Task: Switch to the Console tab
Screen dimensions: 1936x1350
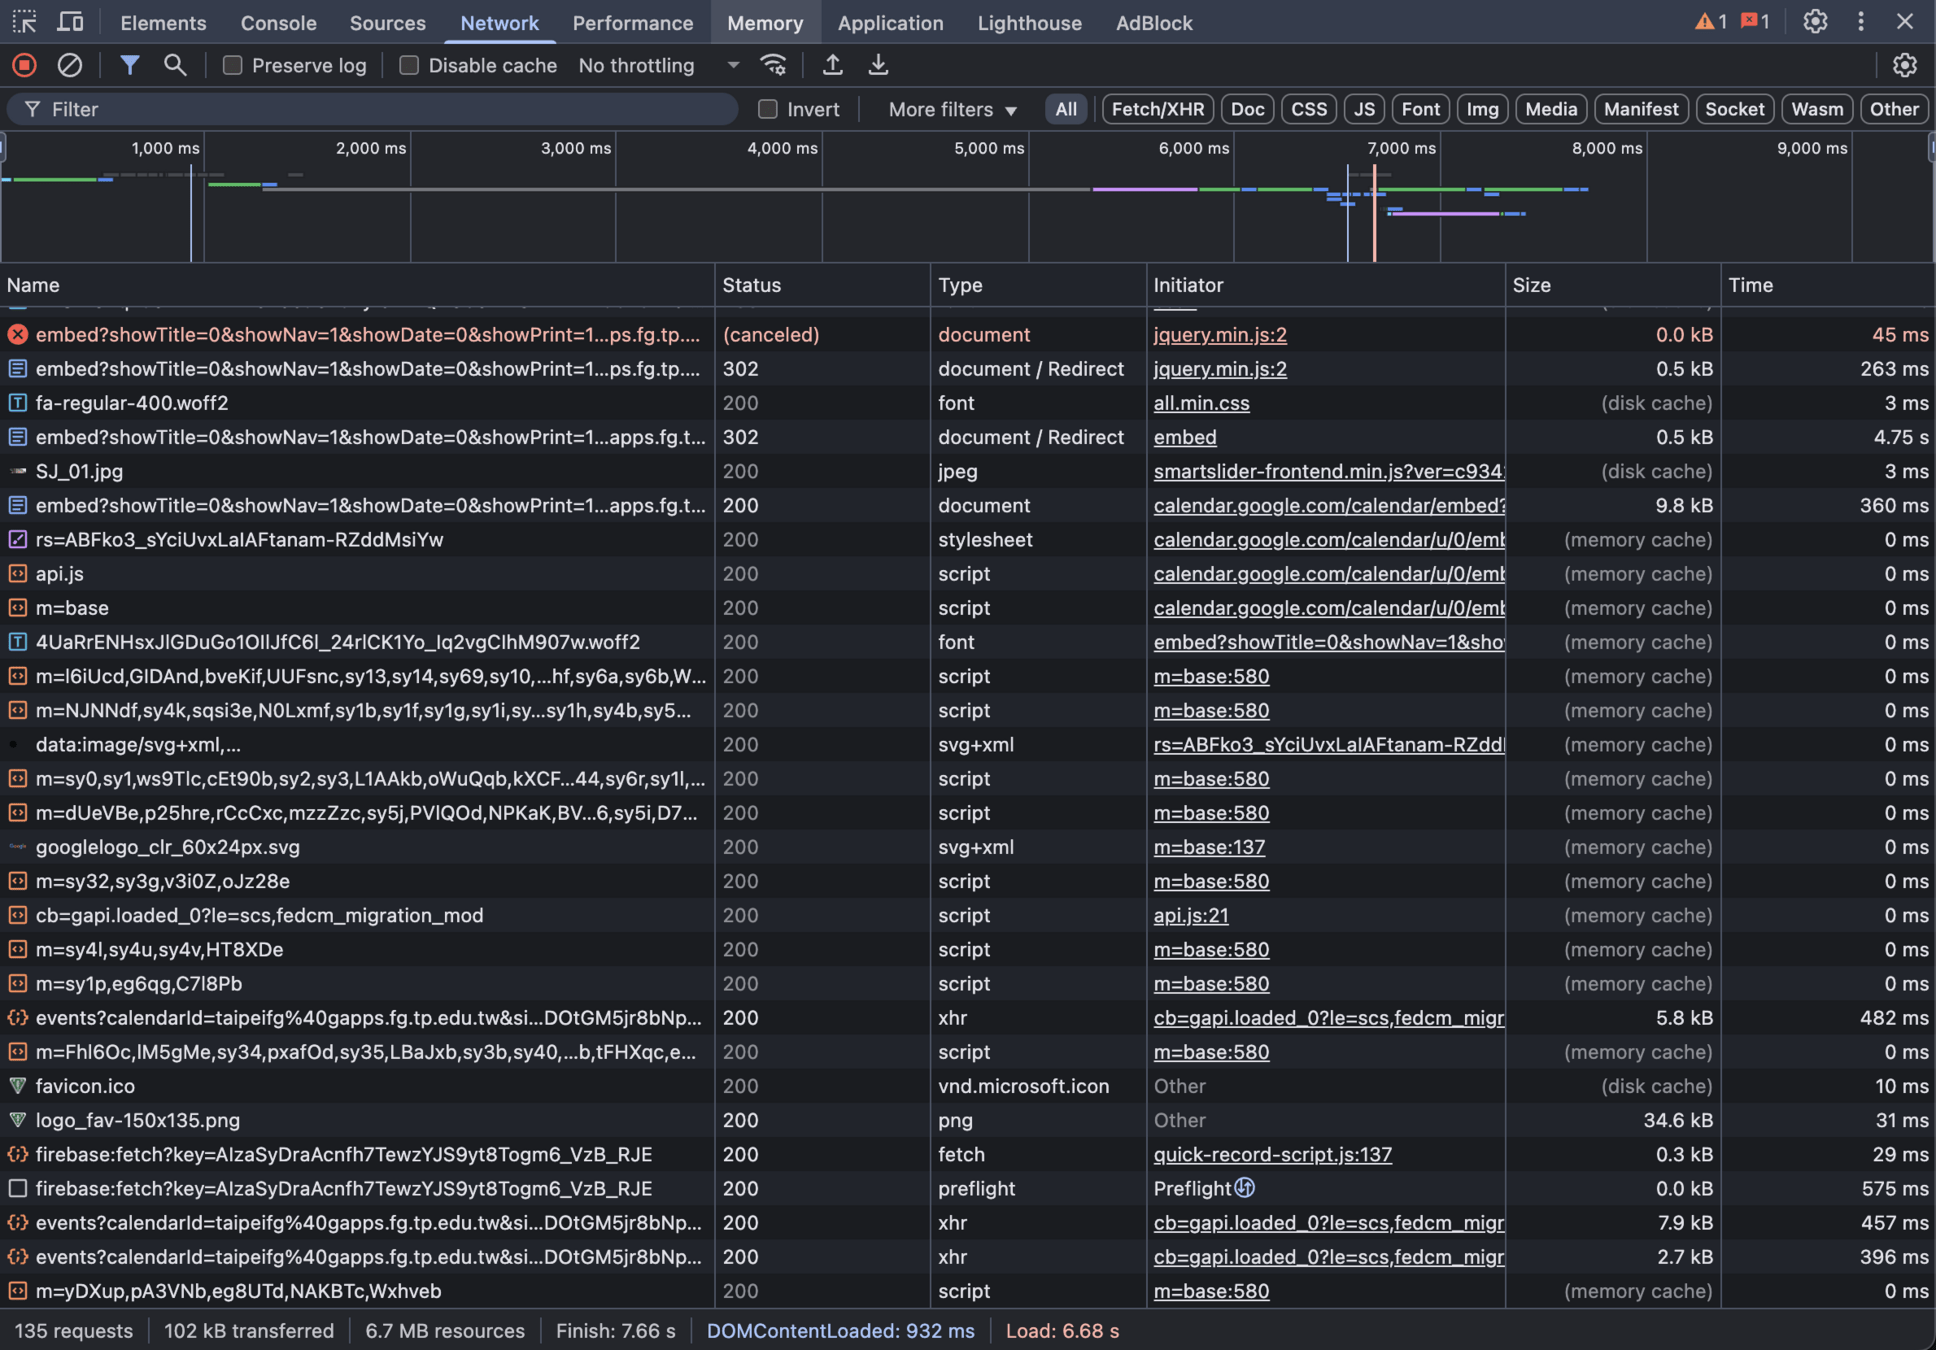Action: click(x=278, y=22)
